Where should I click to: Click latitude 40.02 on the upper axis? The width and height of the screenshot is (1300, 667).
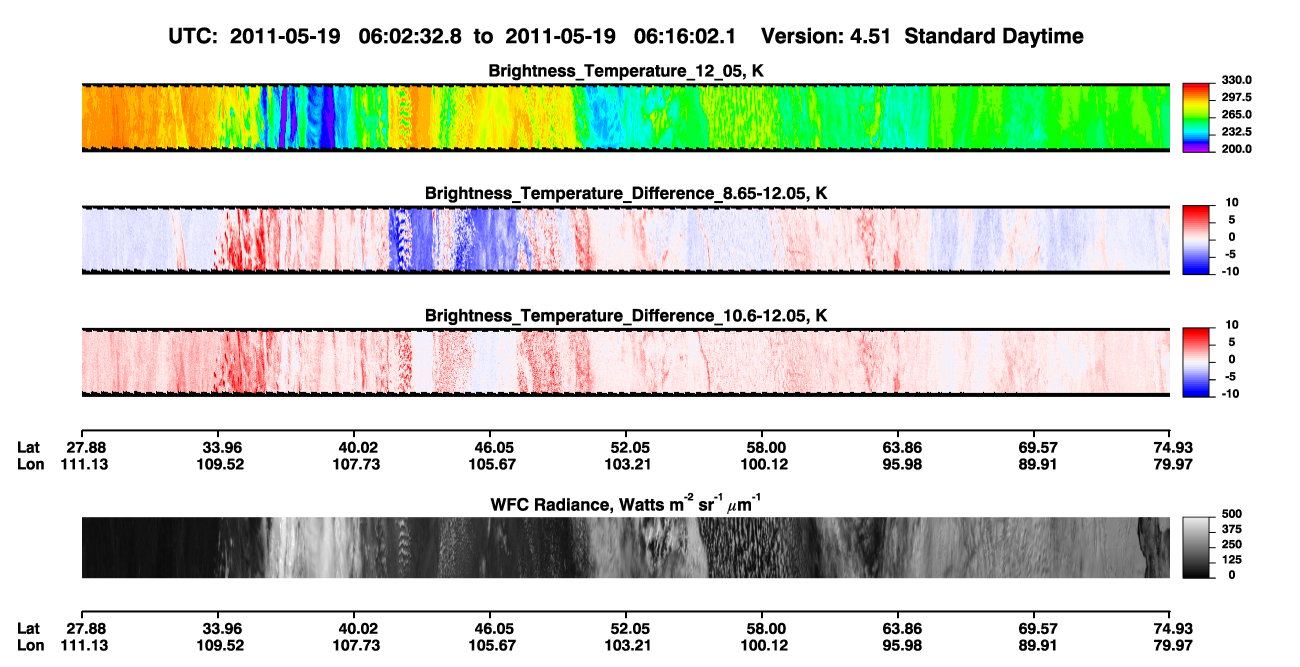pyautogui.click(x=358, y=447)
